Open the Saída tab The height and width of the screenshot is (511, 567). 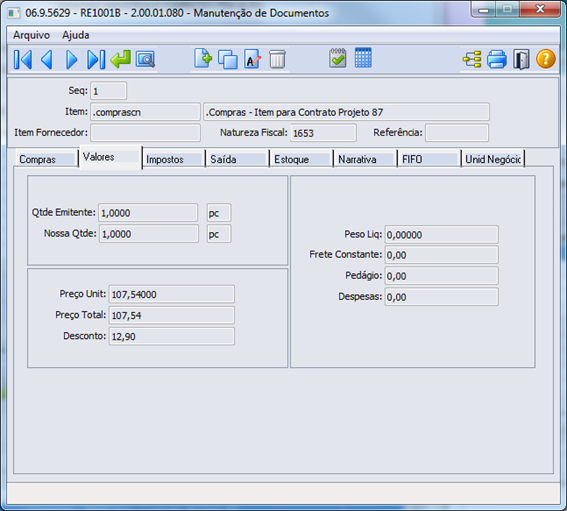pyautogui.click(x=237, y=159)
